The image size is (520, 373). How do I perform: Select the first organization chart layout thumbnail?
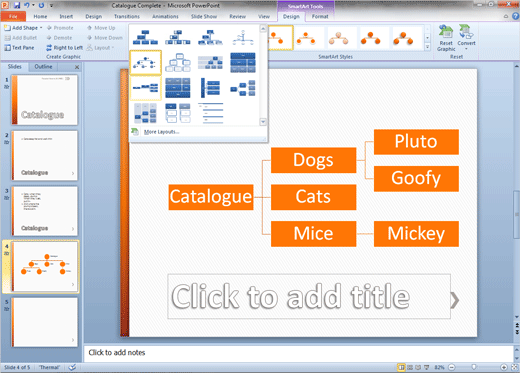coord(145,37)
